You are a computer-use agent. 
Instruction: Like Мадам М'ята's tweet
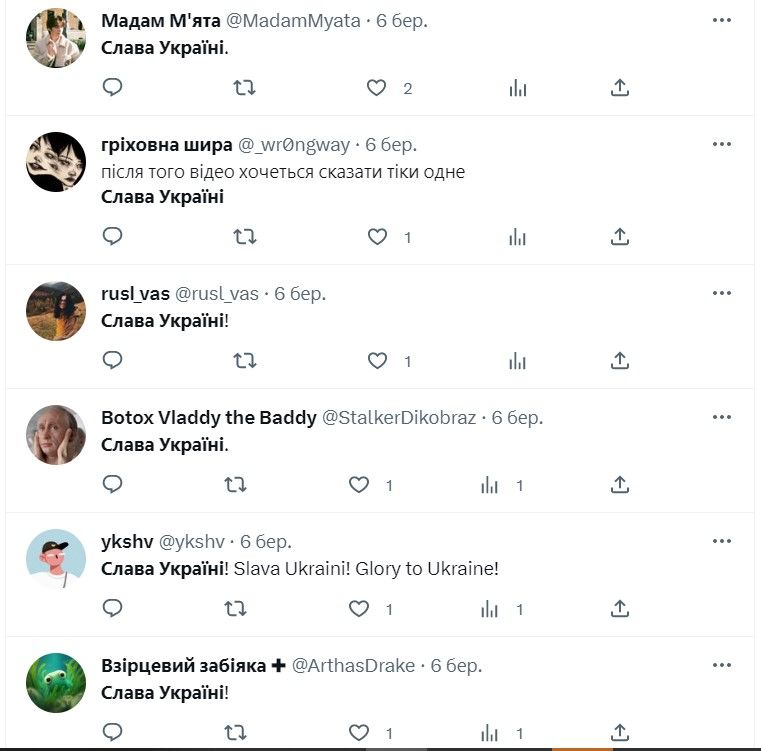coord(377,88)
